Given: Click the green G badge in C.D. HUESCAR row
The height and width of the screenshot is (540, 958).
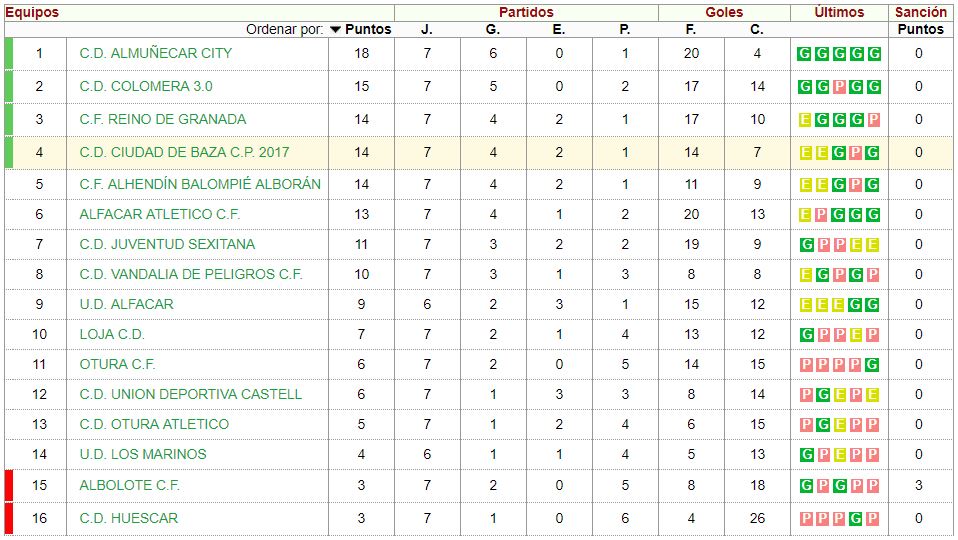Looking at the screenshot, I should pyautogui.click(x=856, y=519).
